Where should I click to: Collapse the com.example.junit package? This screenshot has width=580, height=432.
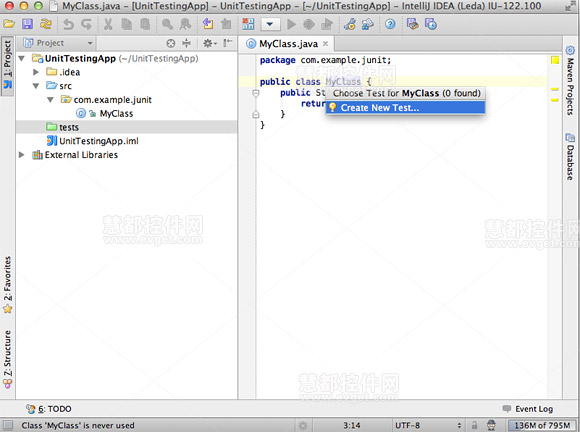50,99
